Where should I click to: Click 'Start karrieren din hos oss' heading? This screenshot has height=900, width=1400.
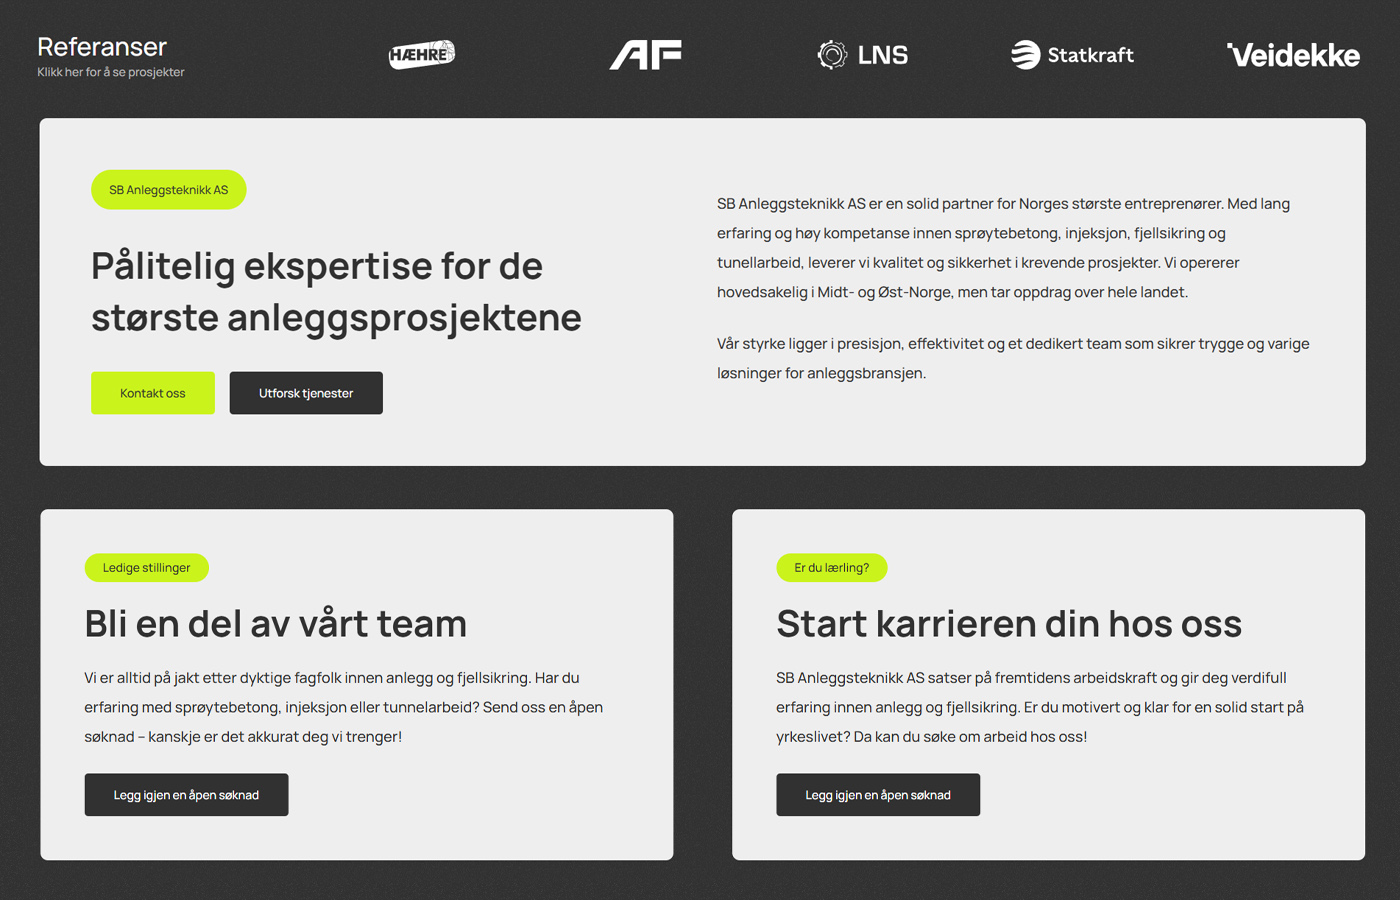(1009, 624)
